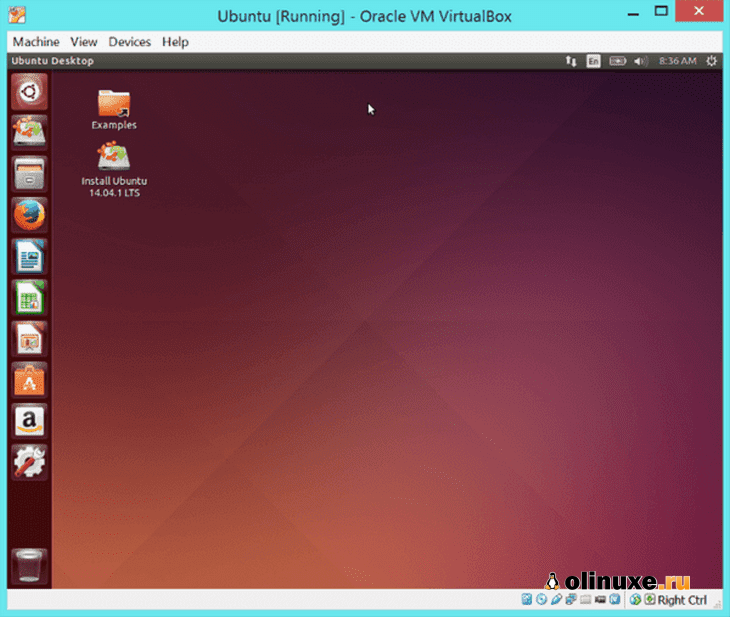
Task: Open the Amazon launcher icon
Action: click(x=29, y=421)
